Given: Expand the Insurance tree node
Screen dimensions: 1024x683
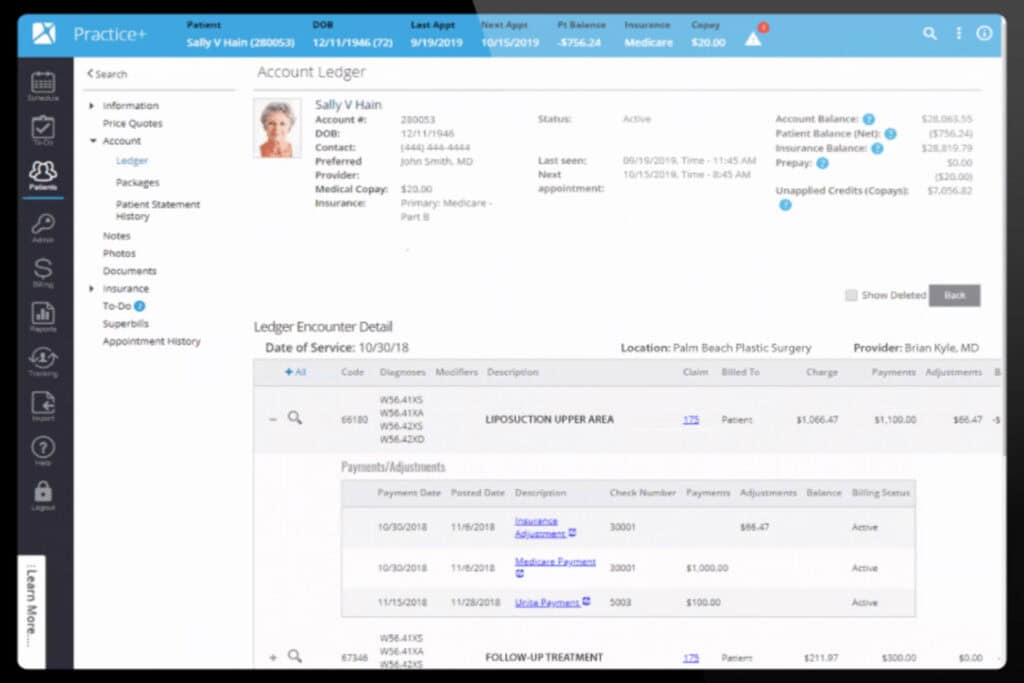Looking at the screenshot, I should click(x=92, y=289).
